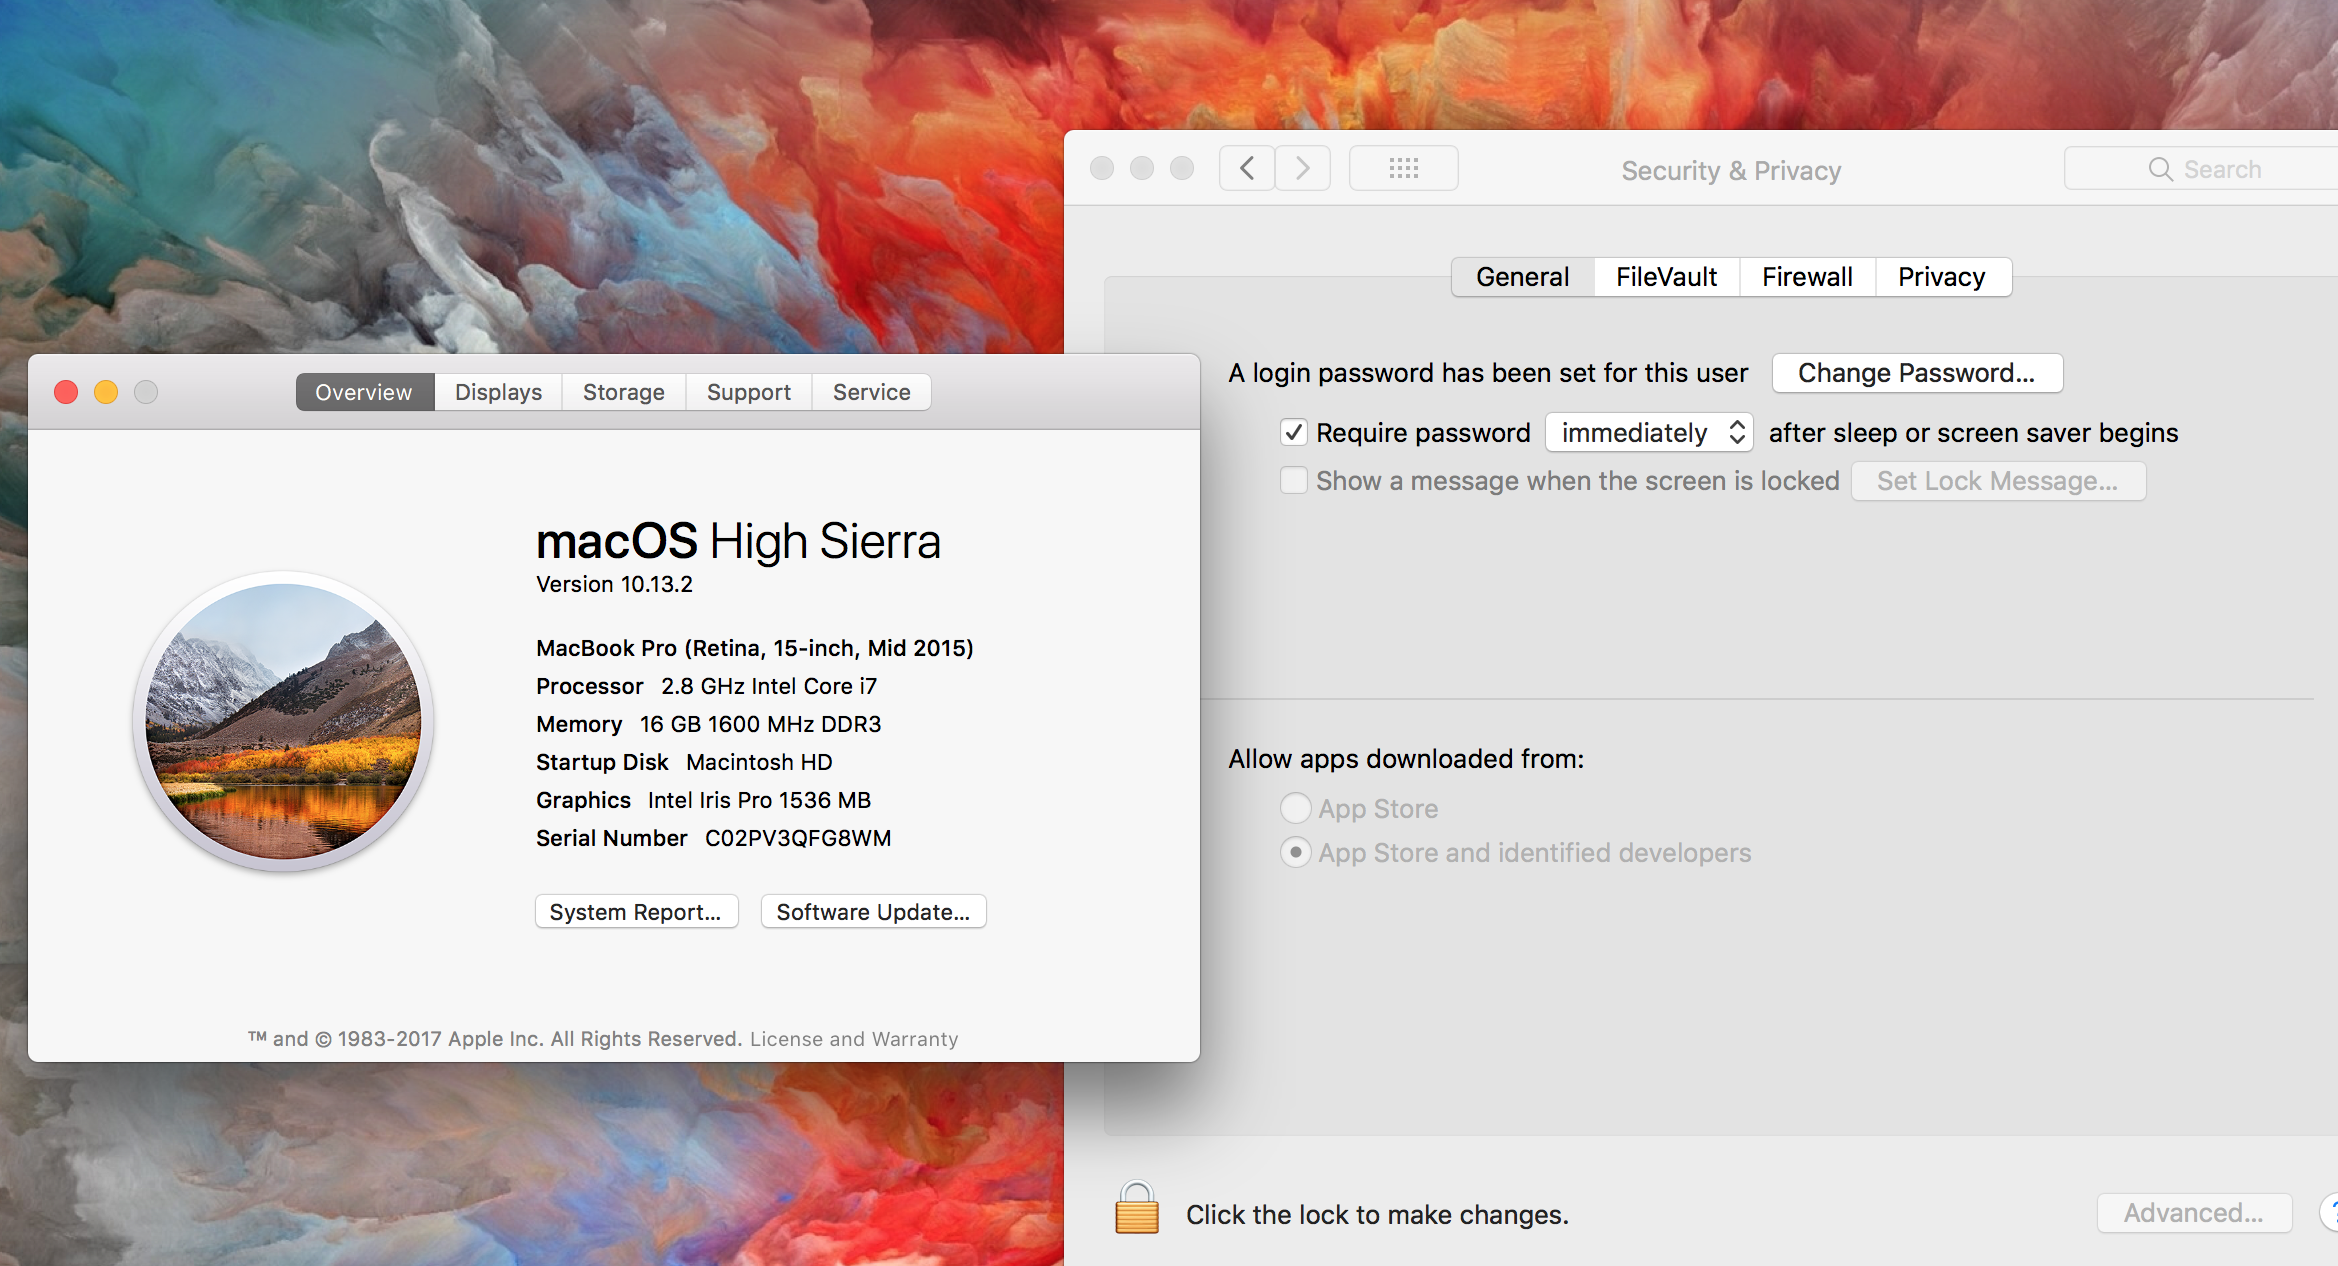2338x1266 pixels.
Task: Switch to the Firewall tab
Action: pos(1807,277)
